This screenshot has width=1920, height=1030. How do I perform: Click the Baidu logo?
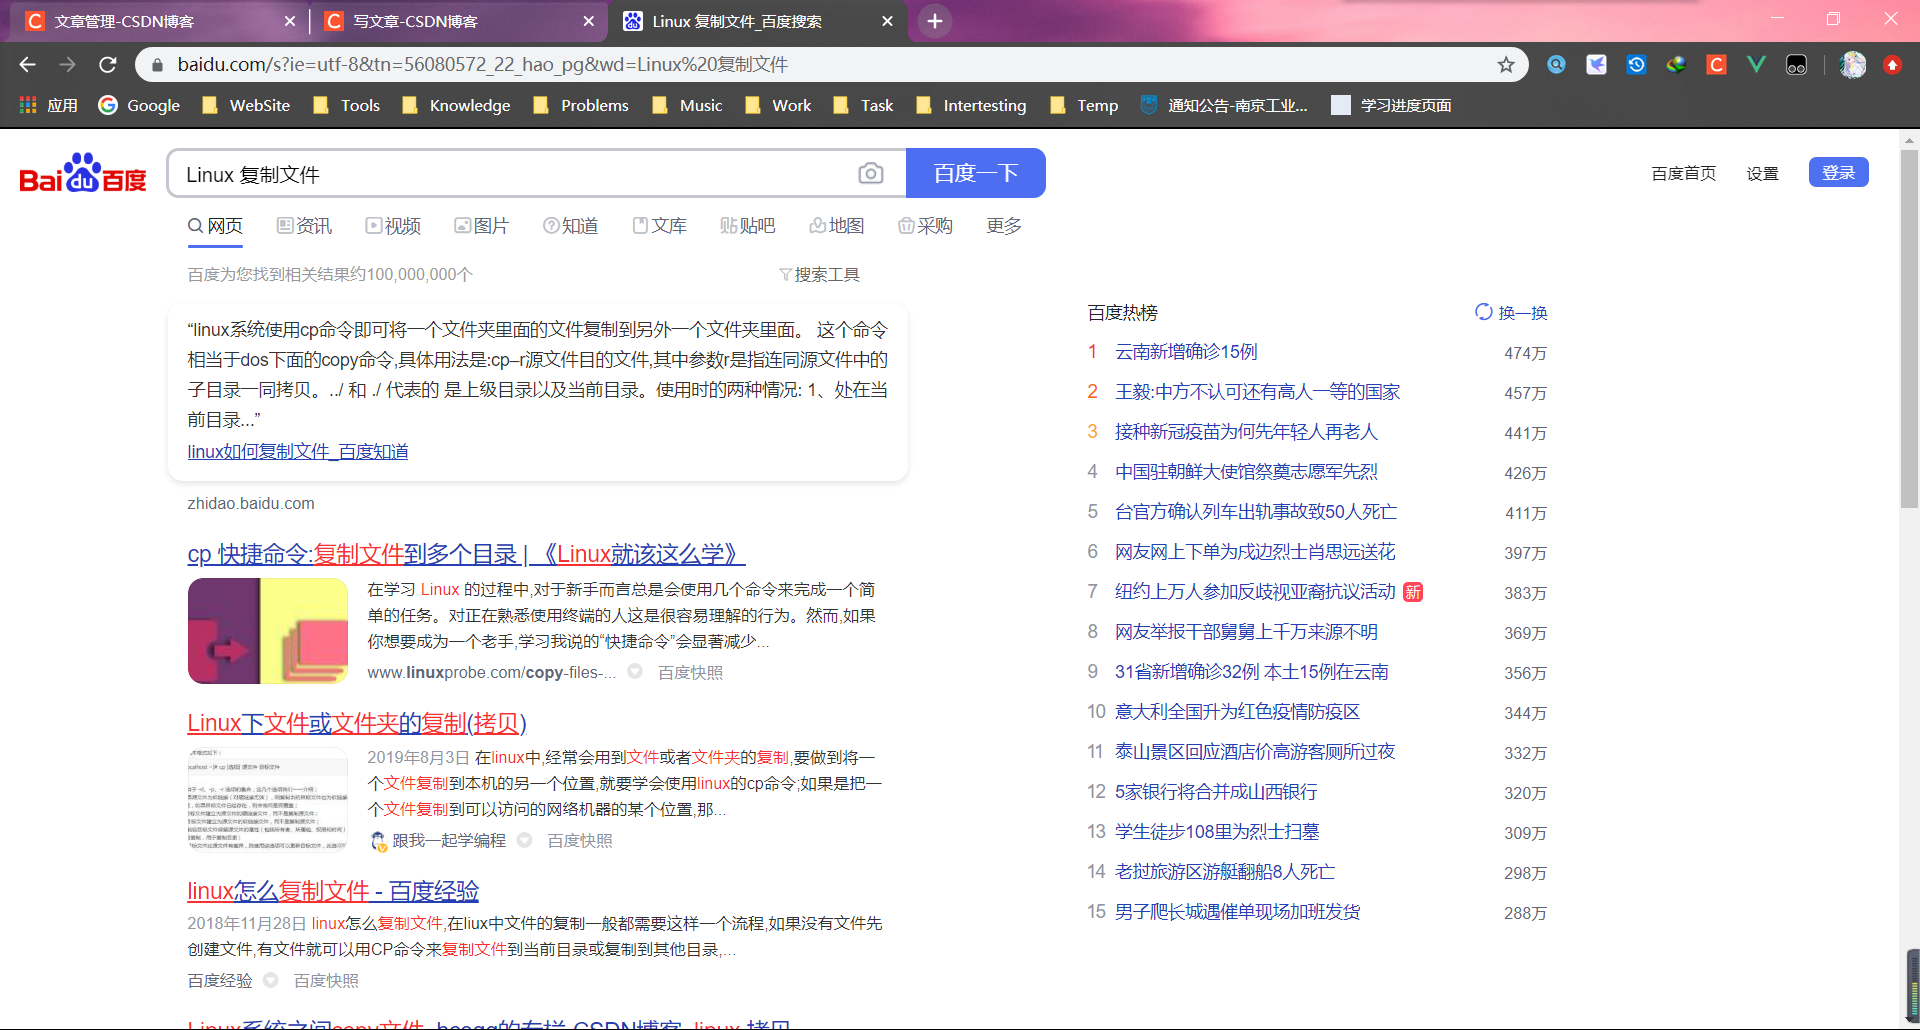tap(83, 174)
